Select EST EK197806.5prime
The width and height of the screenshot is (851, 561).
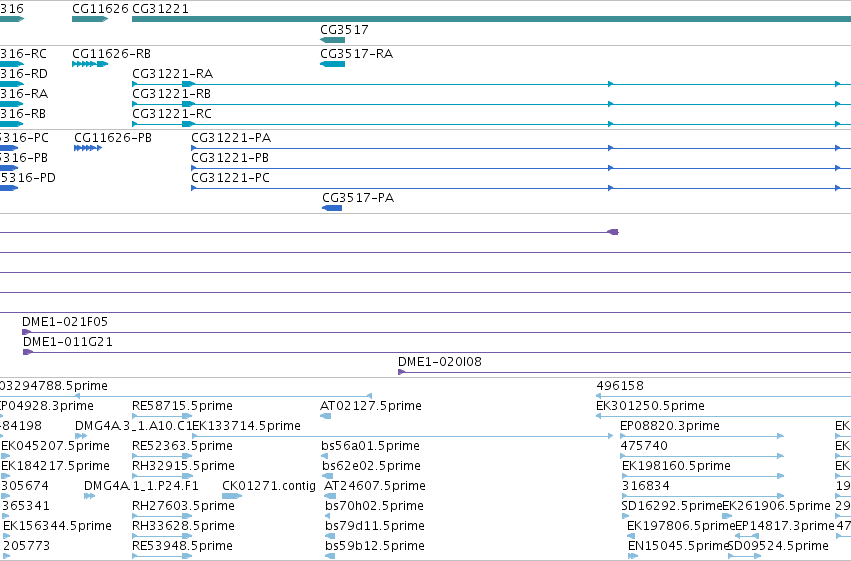pos(681,526)
